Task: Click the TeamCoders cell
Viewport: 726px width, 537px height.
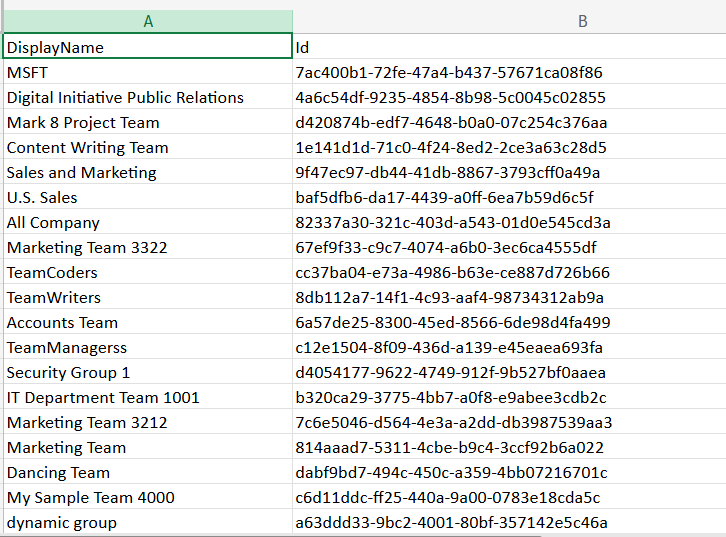Action: pos(148,272)
